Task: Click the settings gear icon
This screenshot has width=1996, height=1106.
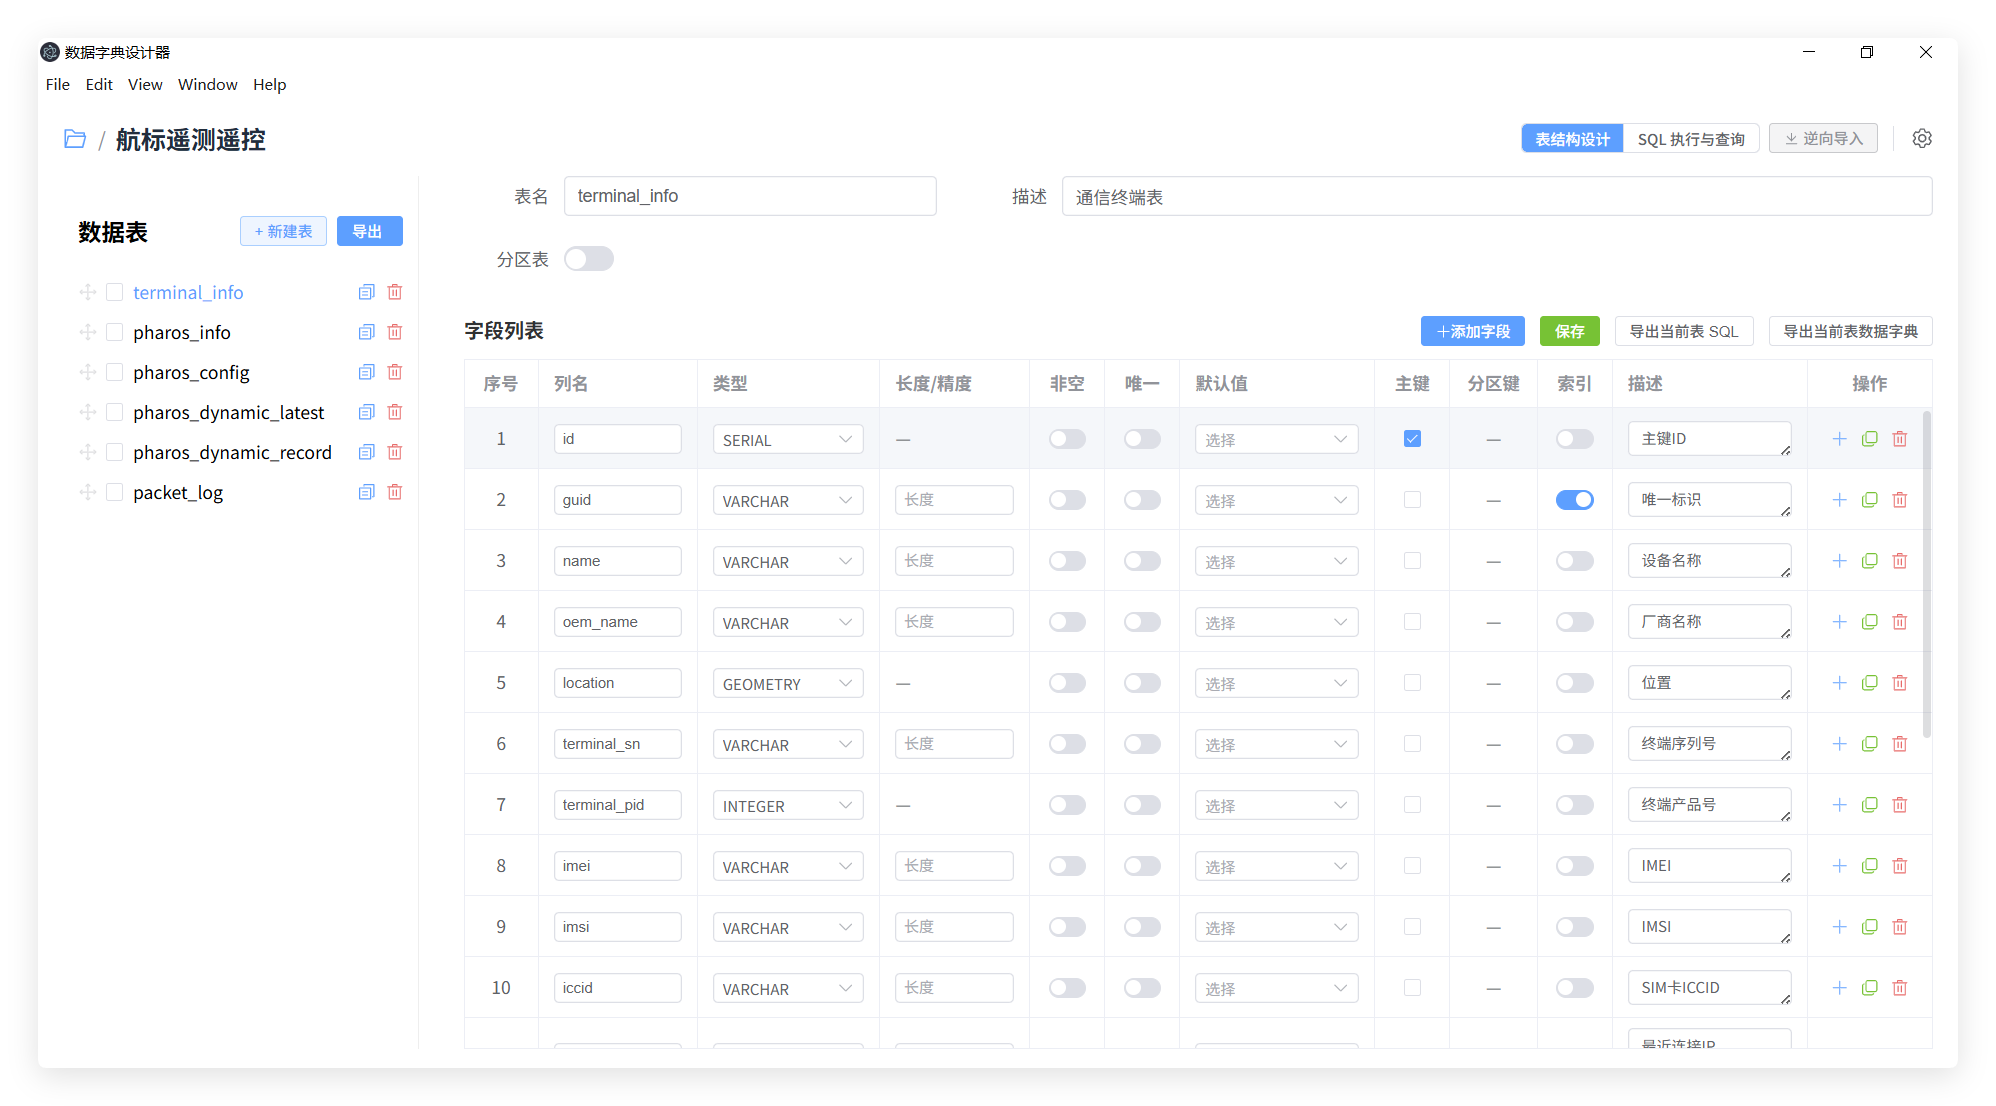Action: click(1921, 138)
